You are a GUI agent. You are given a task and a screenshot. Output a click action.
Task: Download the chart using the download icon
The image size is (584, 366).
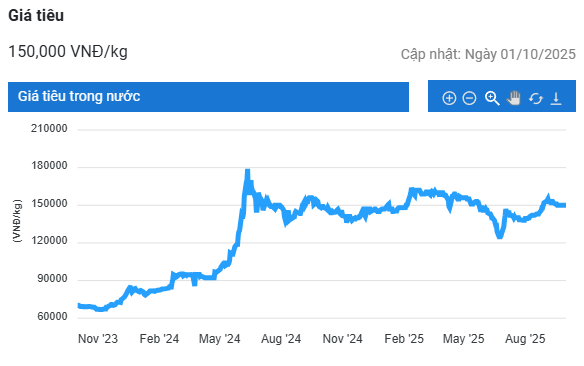click(556, 99)
